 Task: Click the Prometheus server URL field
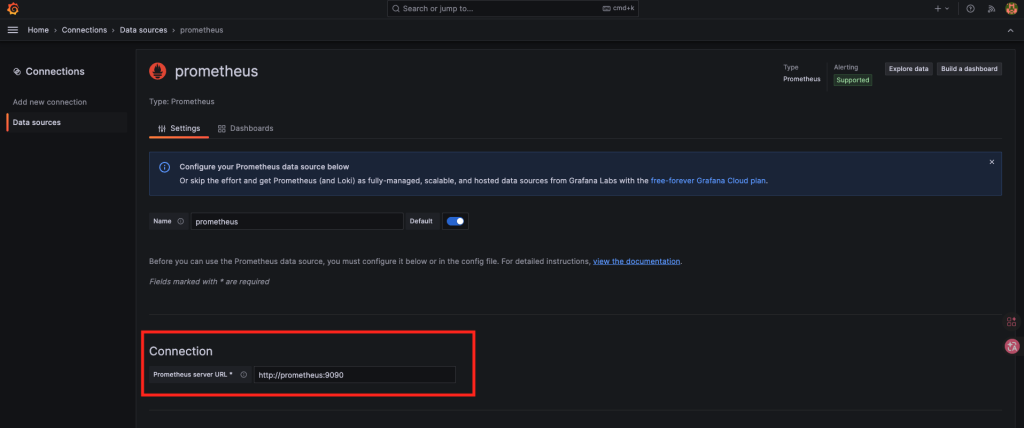(355, 375)
